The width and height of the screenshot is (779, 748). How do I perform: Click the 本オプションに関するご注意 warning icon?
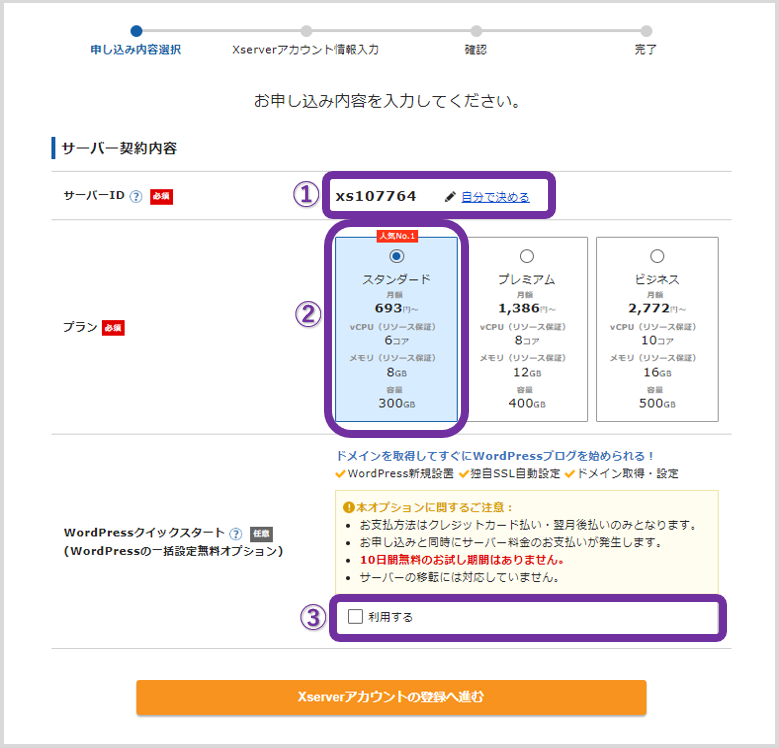pyautogui.click(x=348, y=508)
